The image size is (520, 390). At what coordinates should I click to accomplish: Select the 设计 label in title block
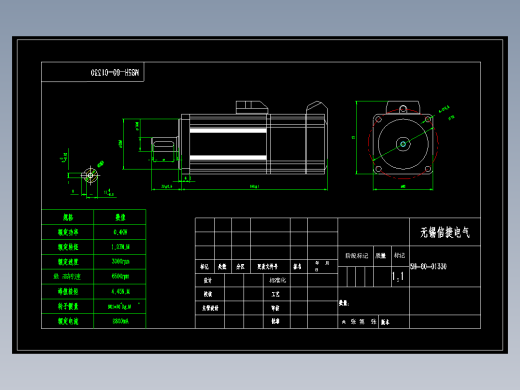(208, 280)
